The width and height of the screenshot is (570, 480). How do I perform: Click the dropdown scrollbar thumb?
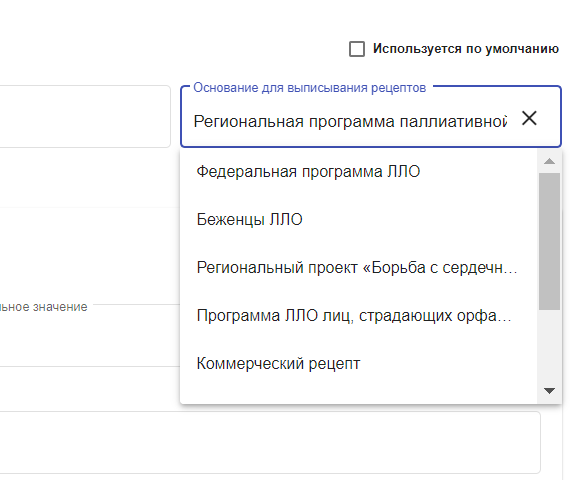pyautogui.click(x=549, y=241)
